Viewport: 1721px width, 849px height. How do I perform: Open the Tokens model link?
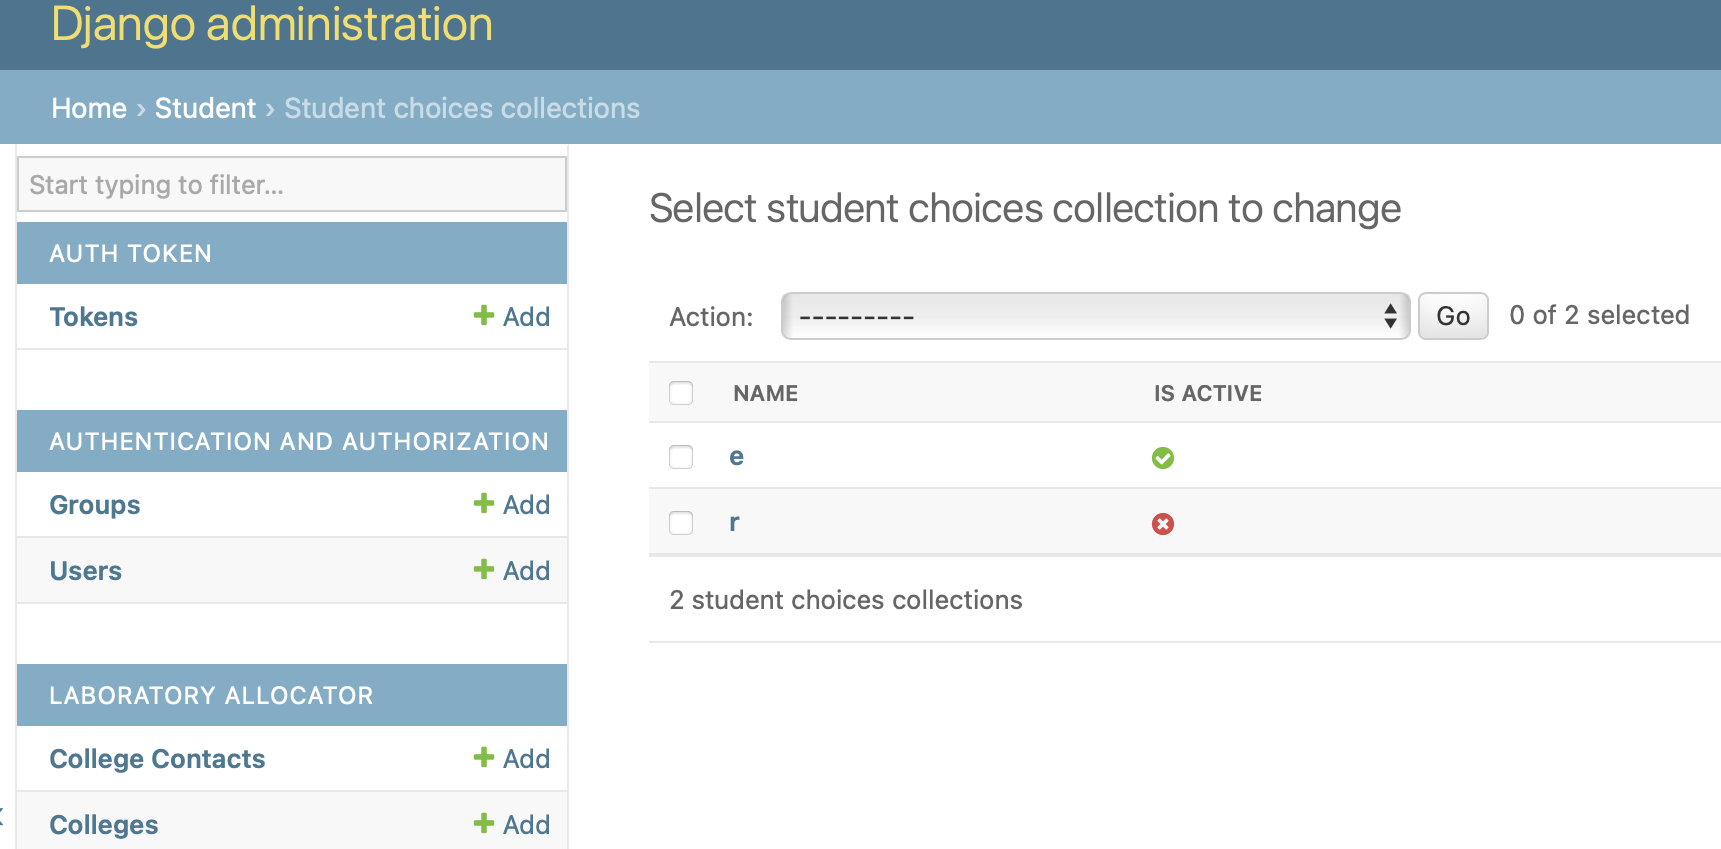94,317
